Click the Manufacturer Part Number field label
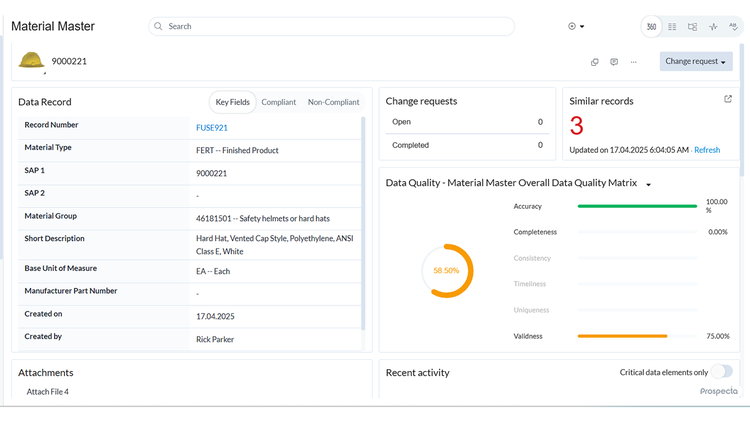Screen dimensions: 750x422 coord(71,291)
